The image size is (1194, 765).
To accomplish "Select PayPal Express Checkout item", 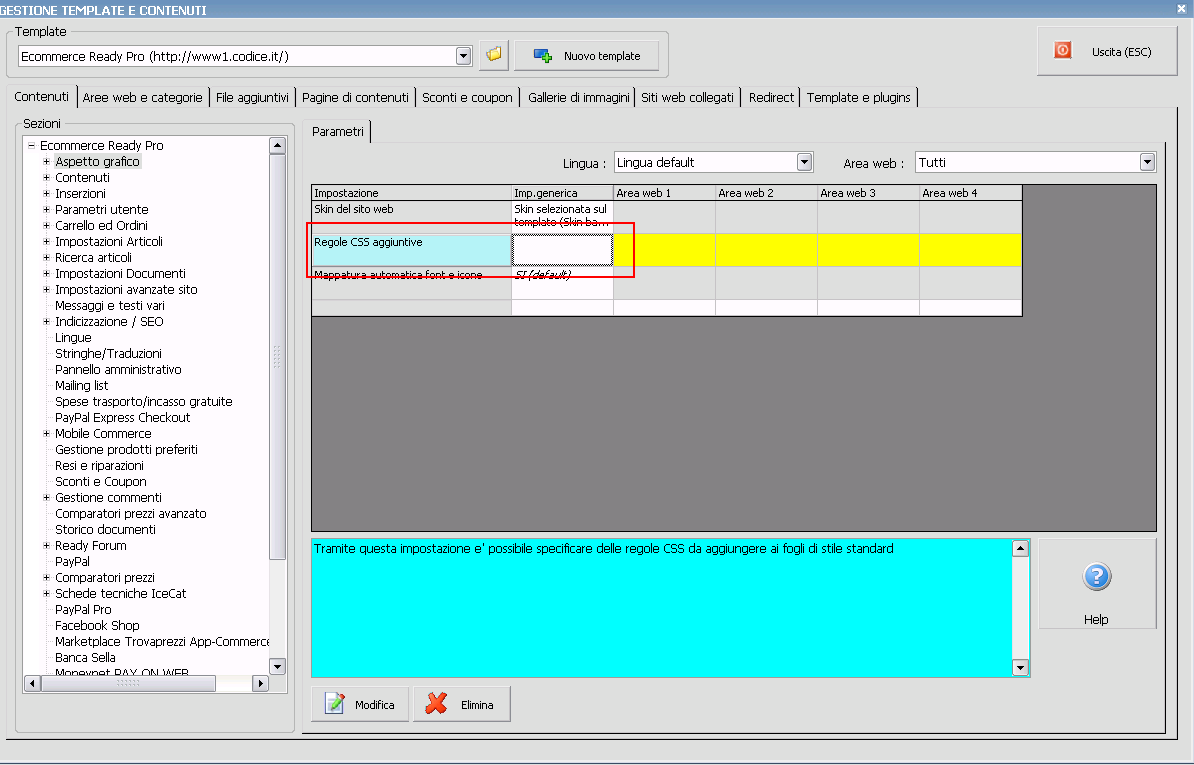I will [x=123, y=417].
